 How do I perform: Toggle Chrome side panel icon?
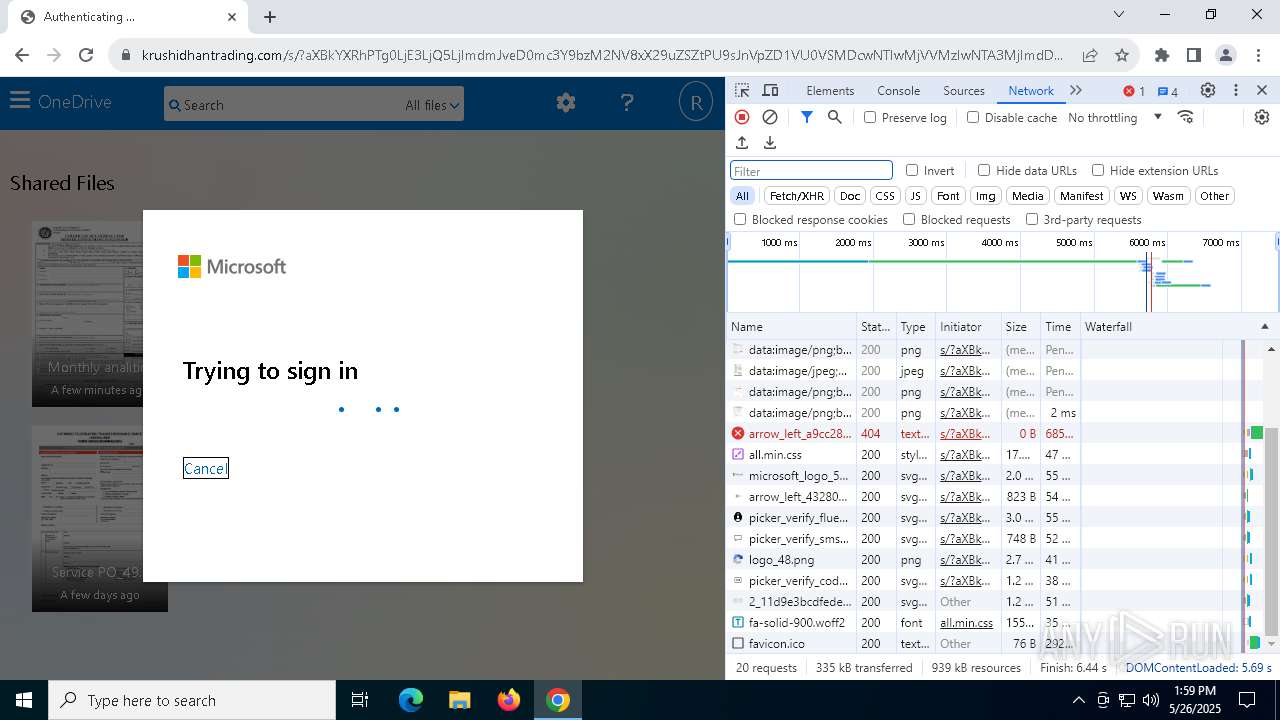1194,55
